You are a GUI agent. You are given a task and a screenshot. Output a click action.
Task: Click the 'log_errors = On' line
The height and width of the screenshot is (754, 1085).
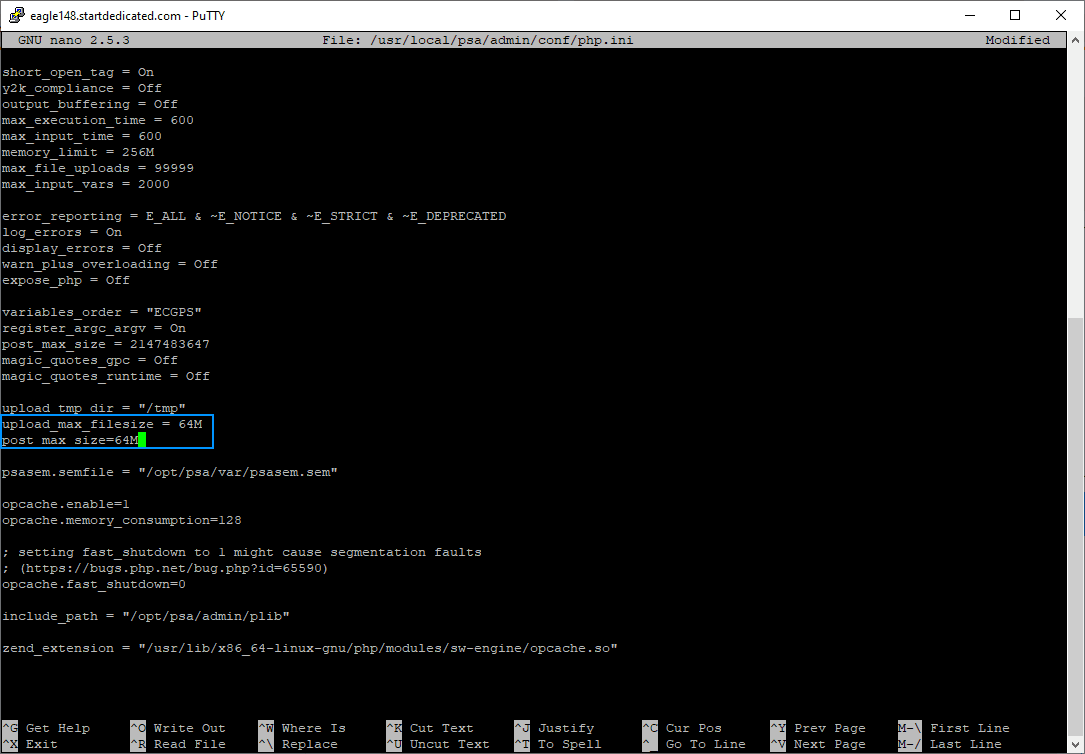(x=62, y=232)
